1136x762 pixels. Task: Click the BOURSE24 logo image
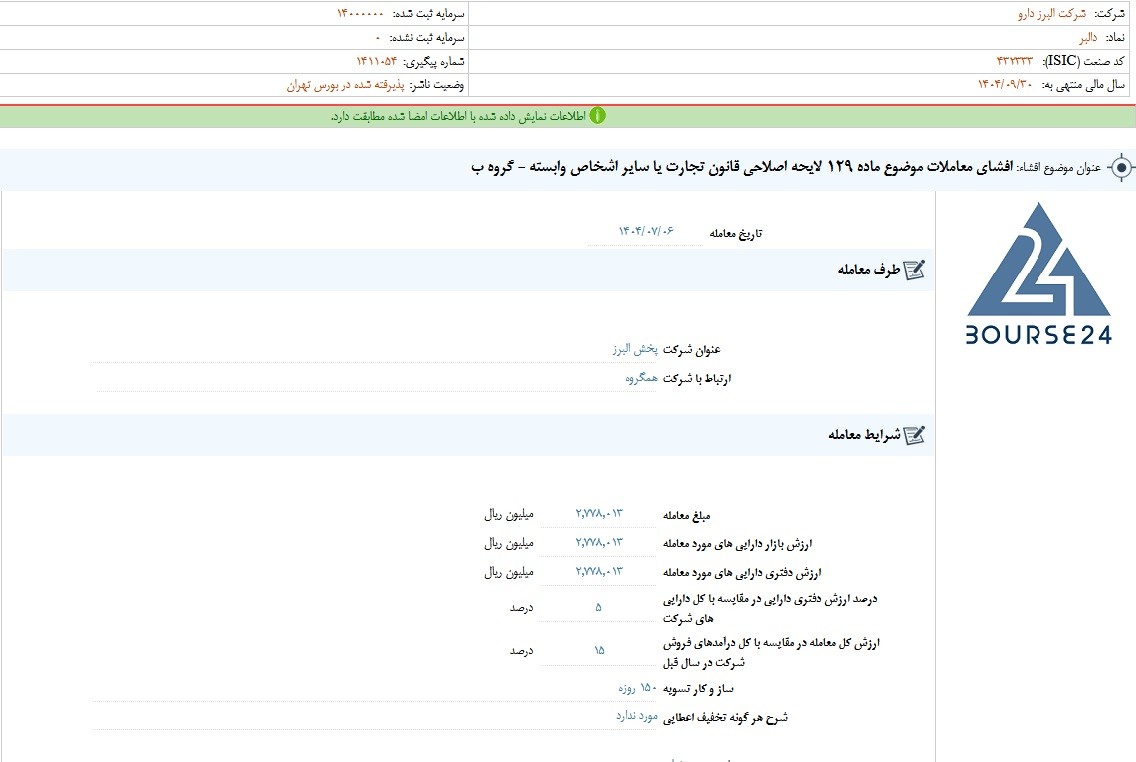coord(1039,273)
